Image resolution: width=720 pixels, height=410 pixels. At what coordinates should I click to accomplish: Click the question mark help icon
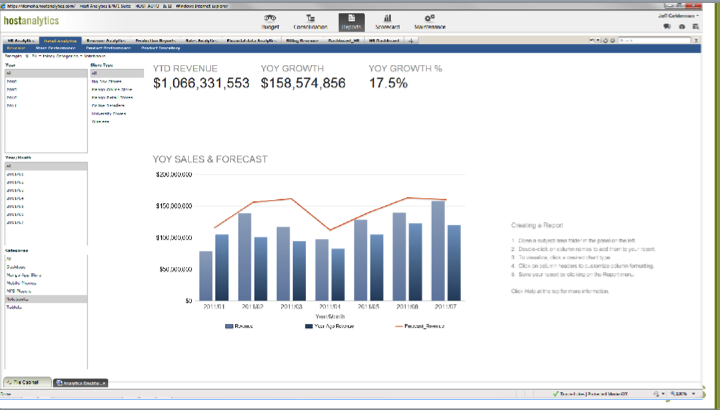(x=696, y=40)
